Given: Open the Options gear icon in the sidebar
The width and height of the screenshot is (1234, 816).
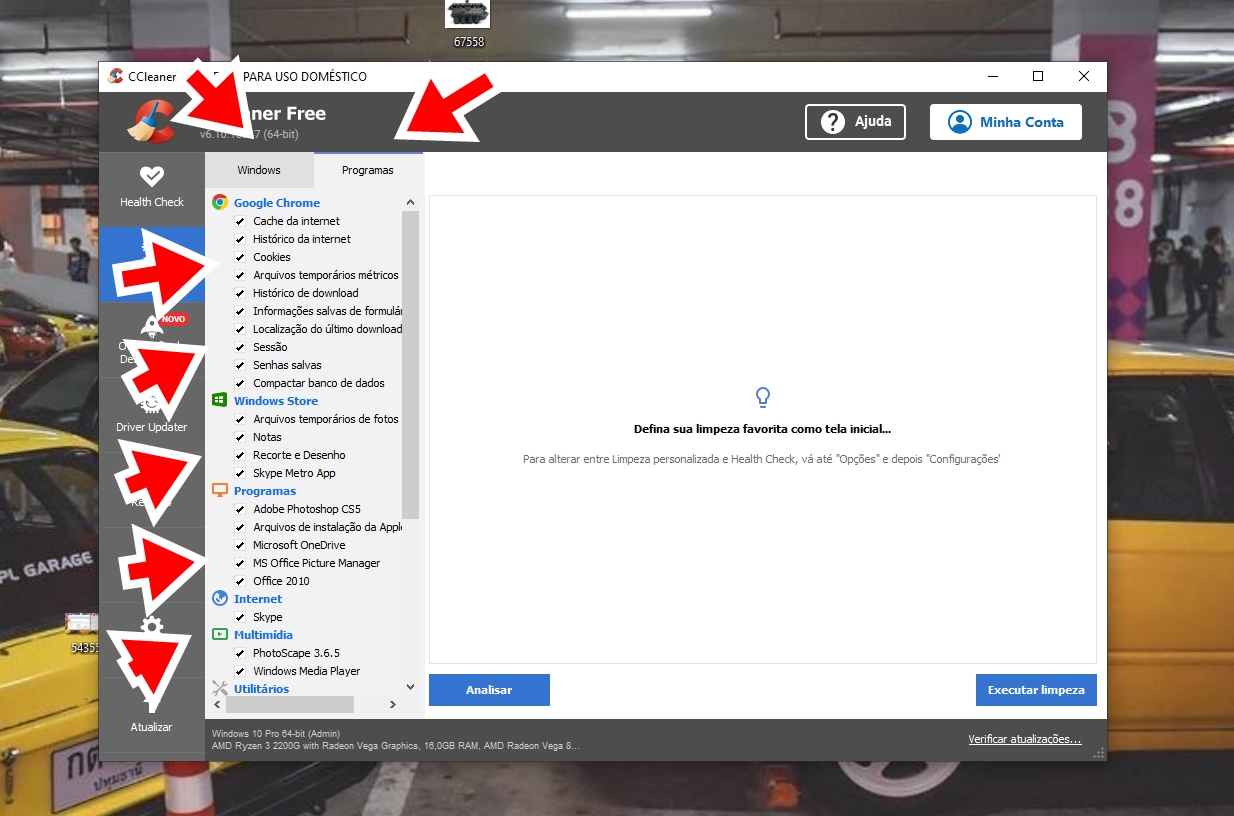Looking at the screenshot, I should [x=152, y=627].
